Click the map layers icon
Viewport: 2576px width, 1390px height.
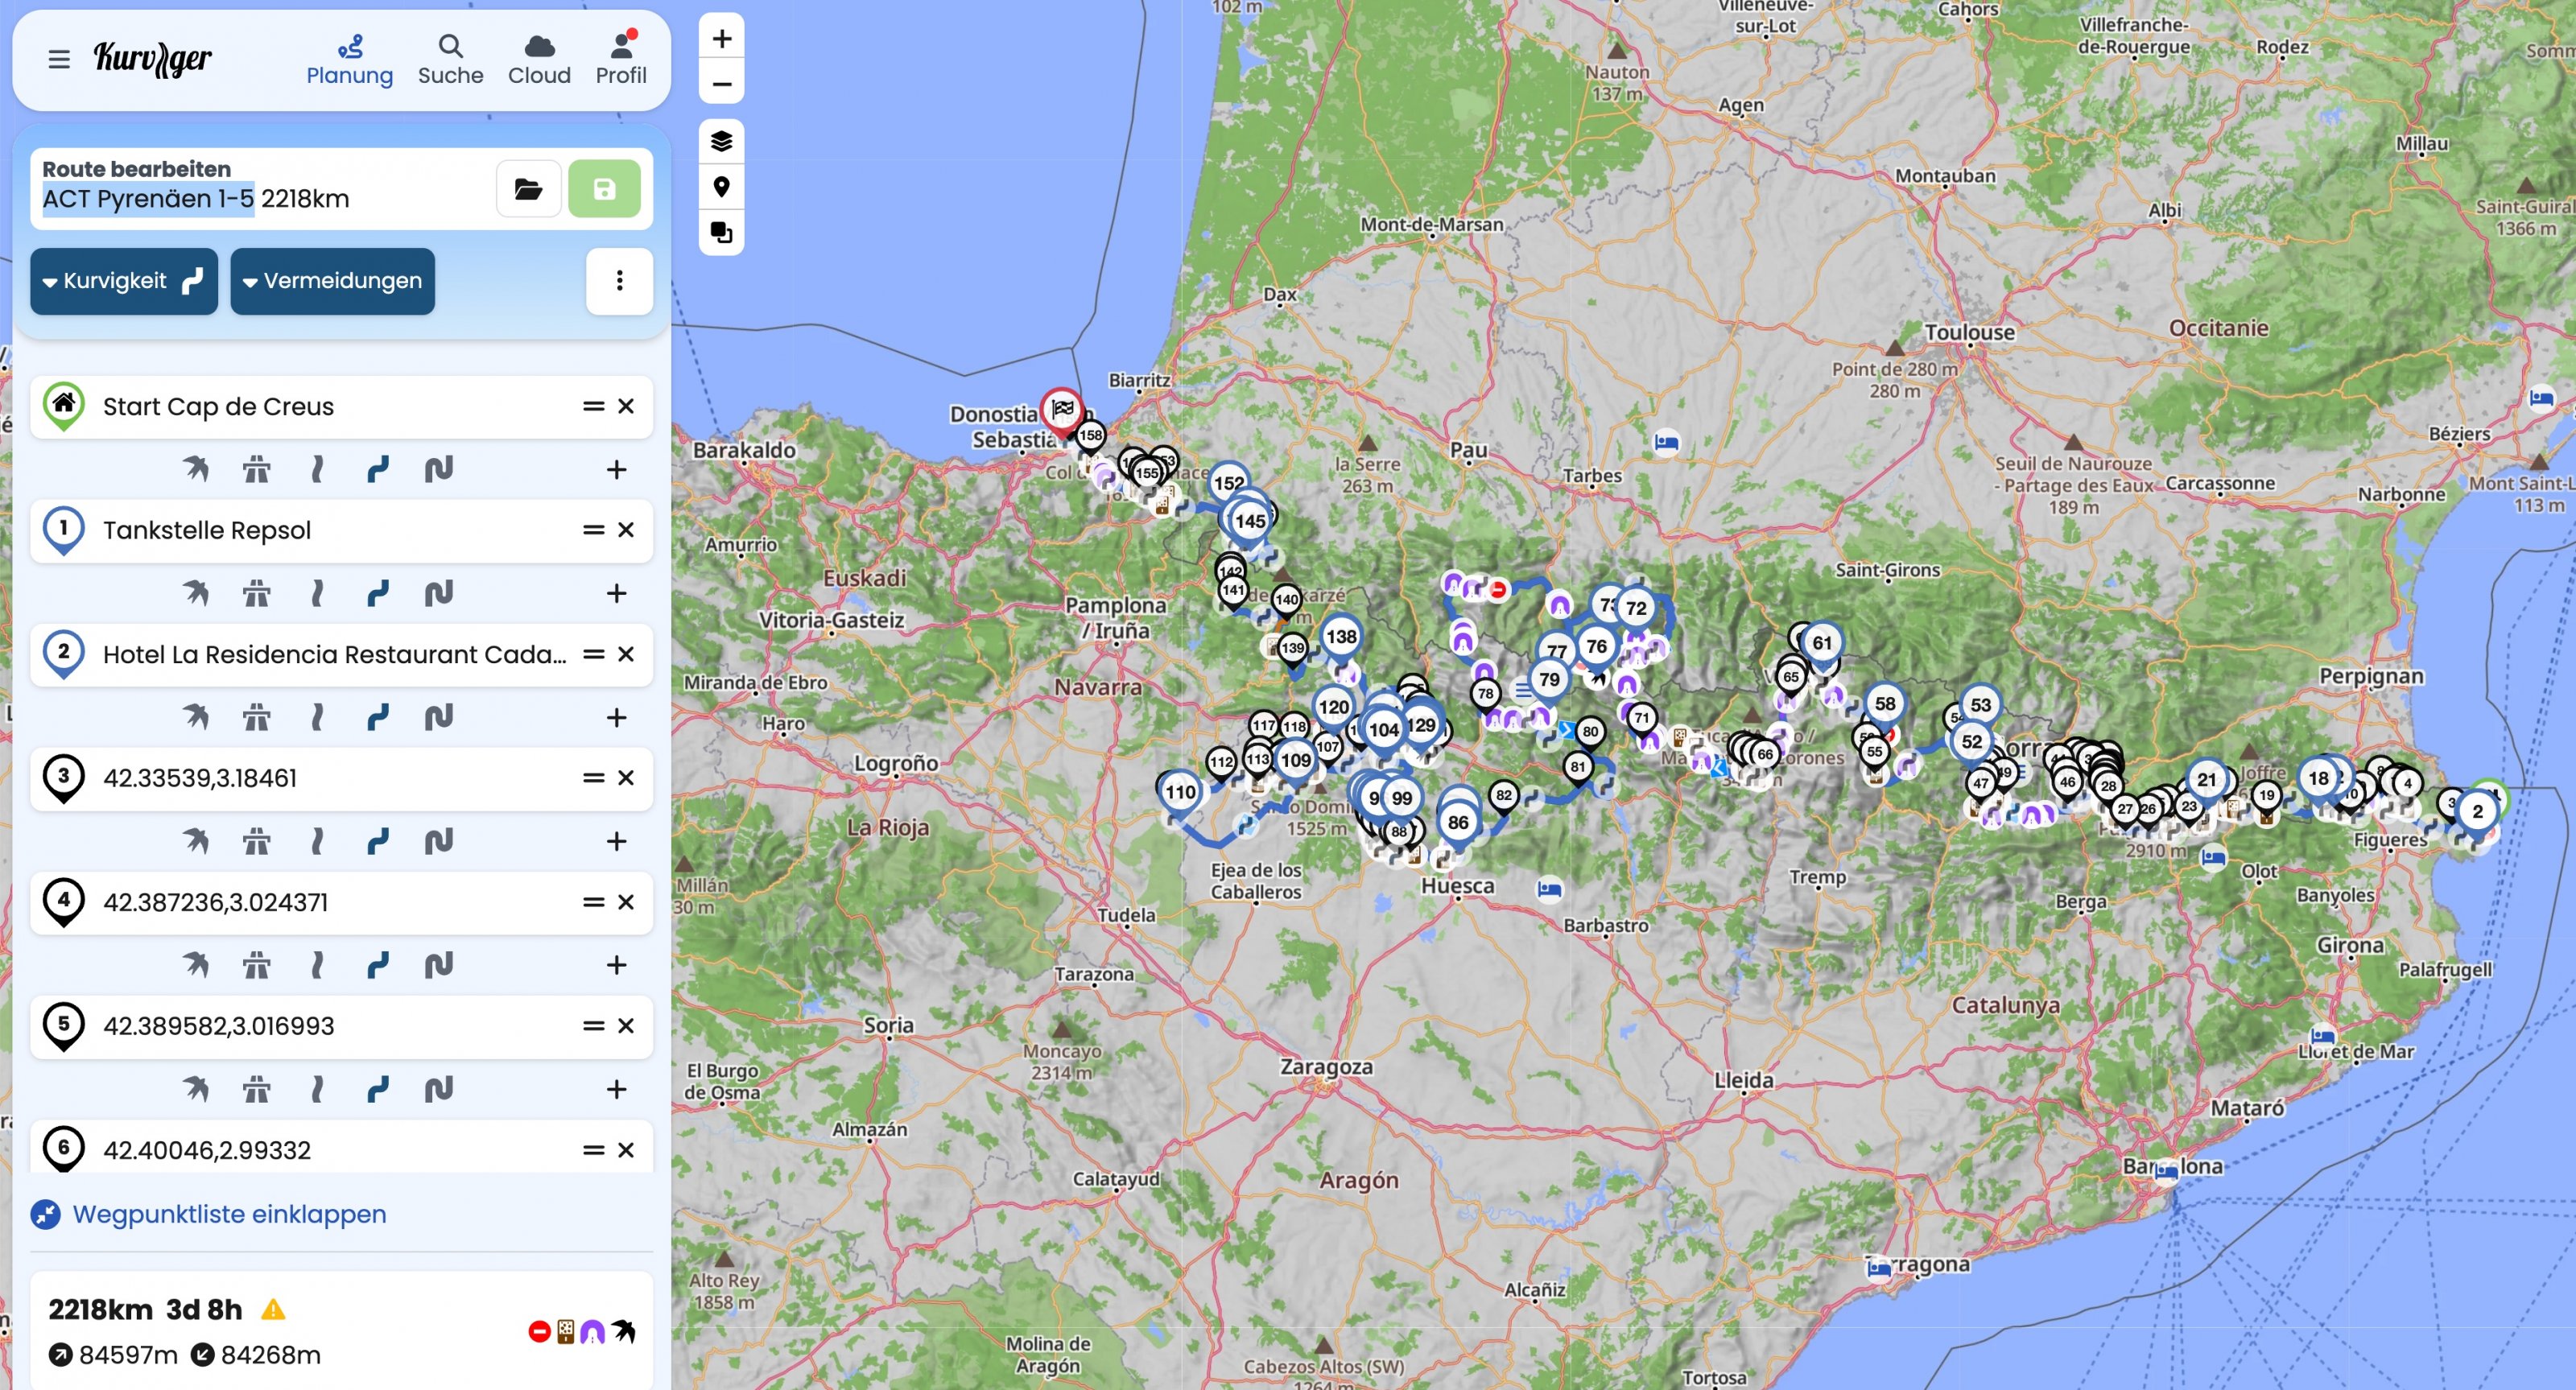pyautogui.click(x=721, y=141)
